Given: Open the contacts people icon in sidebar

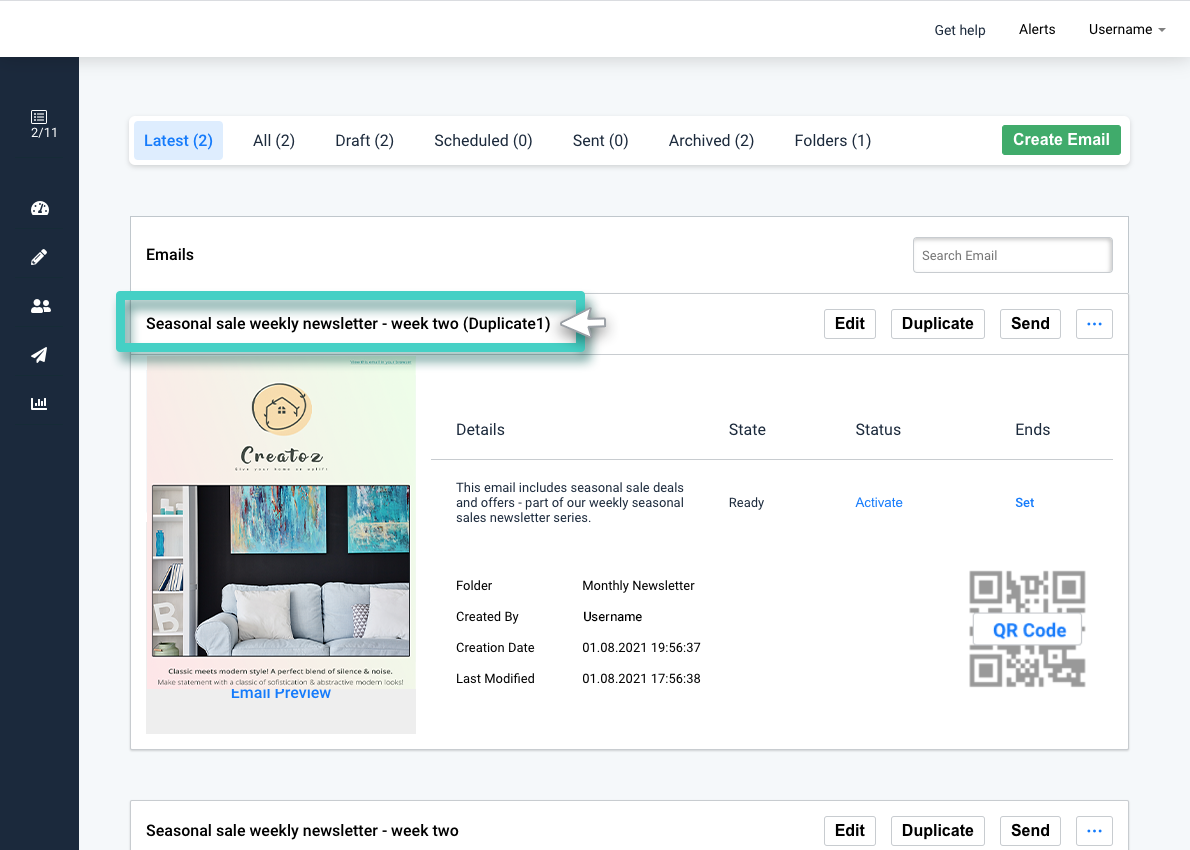Looking at the screenshot, I should pos(40,306).
